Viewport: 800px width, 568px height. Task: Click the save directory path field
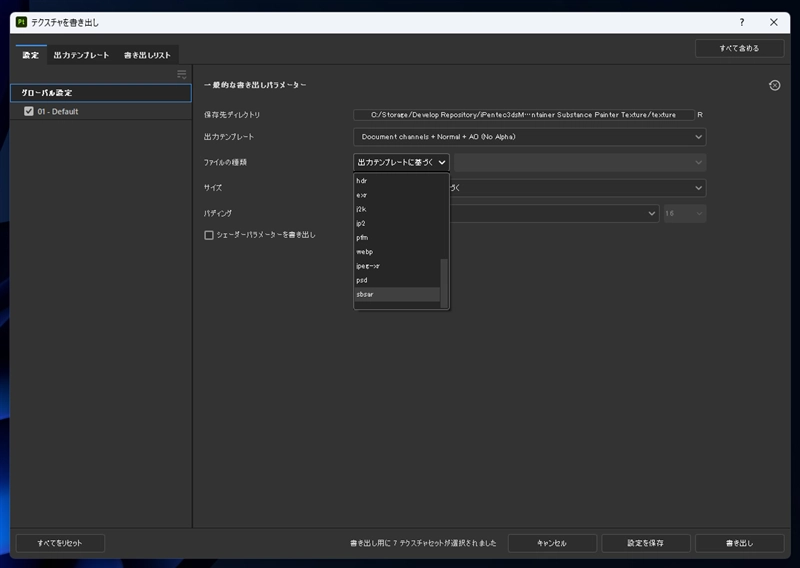point(523,115)
